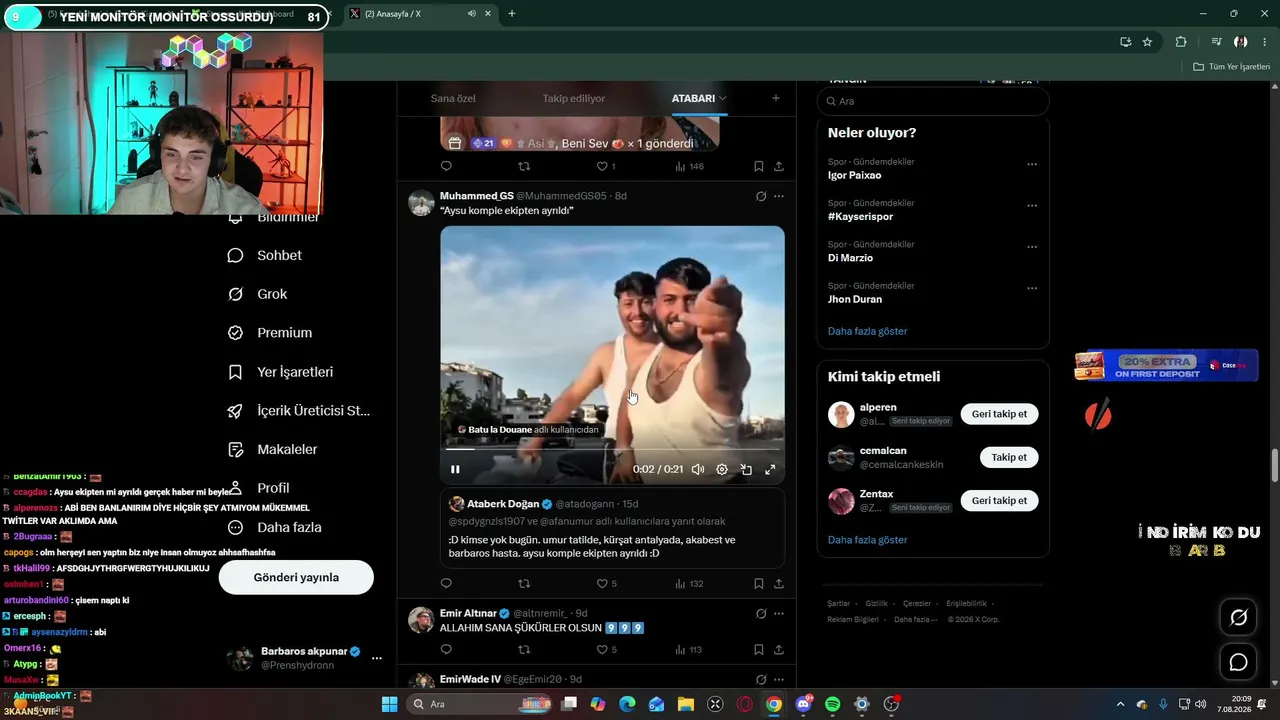This screenshot has width=1280, height=720.
Task: Open İçerik Üreticisi Stüdyosu in the sidebar
Action: (299, 411)
